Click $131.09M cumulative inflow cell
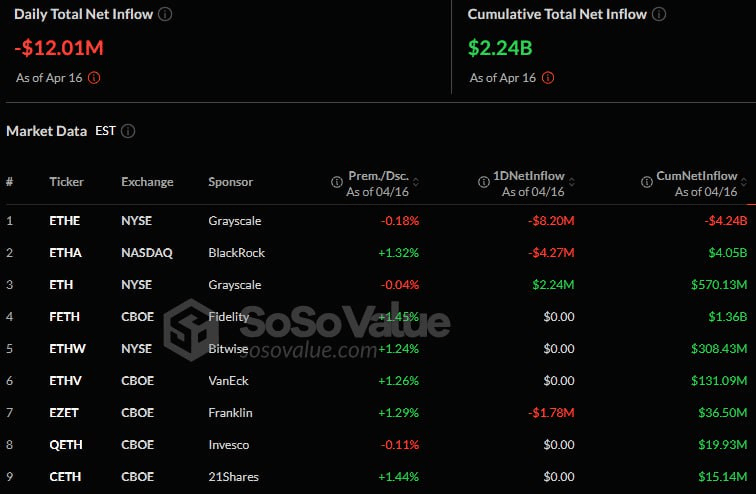Viewport: 756px width, 494px height. pos(719,381)
